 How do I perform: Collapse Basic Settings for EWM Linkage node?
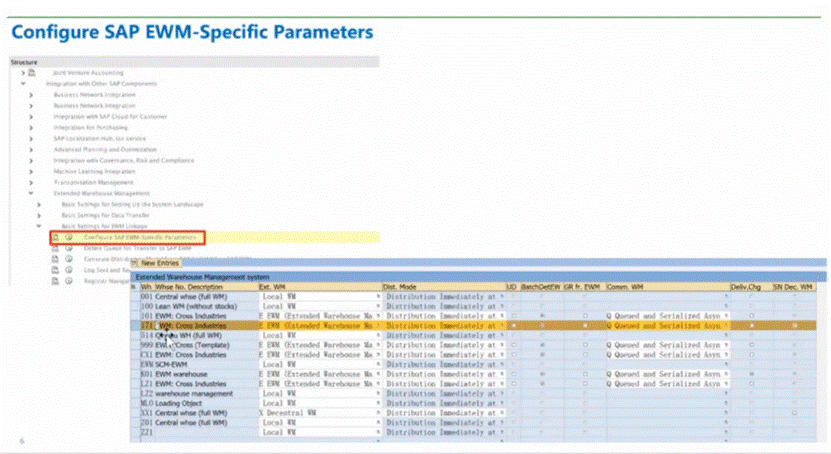pyautogui.click(x=39, y=226)
